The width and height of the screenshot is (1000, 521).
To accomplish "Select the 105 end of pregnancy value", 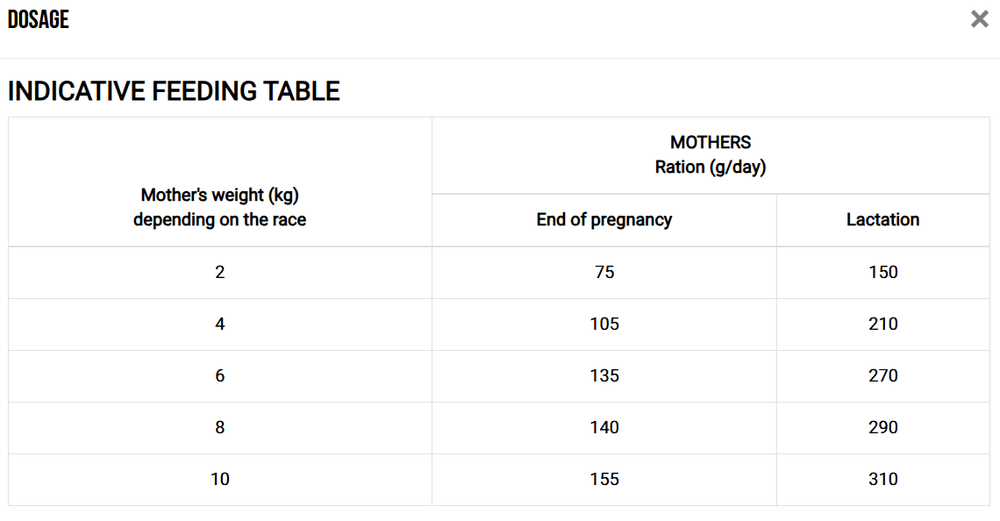I will (604, 324).
